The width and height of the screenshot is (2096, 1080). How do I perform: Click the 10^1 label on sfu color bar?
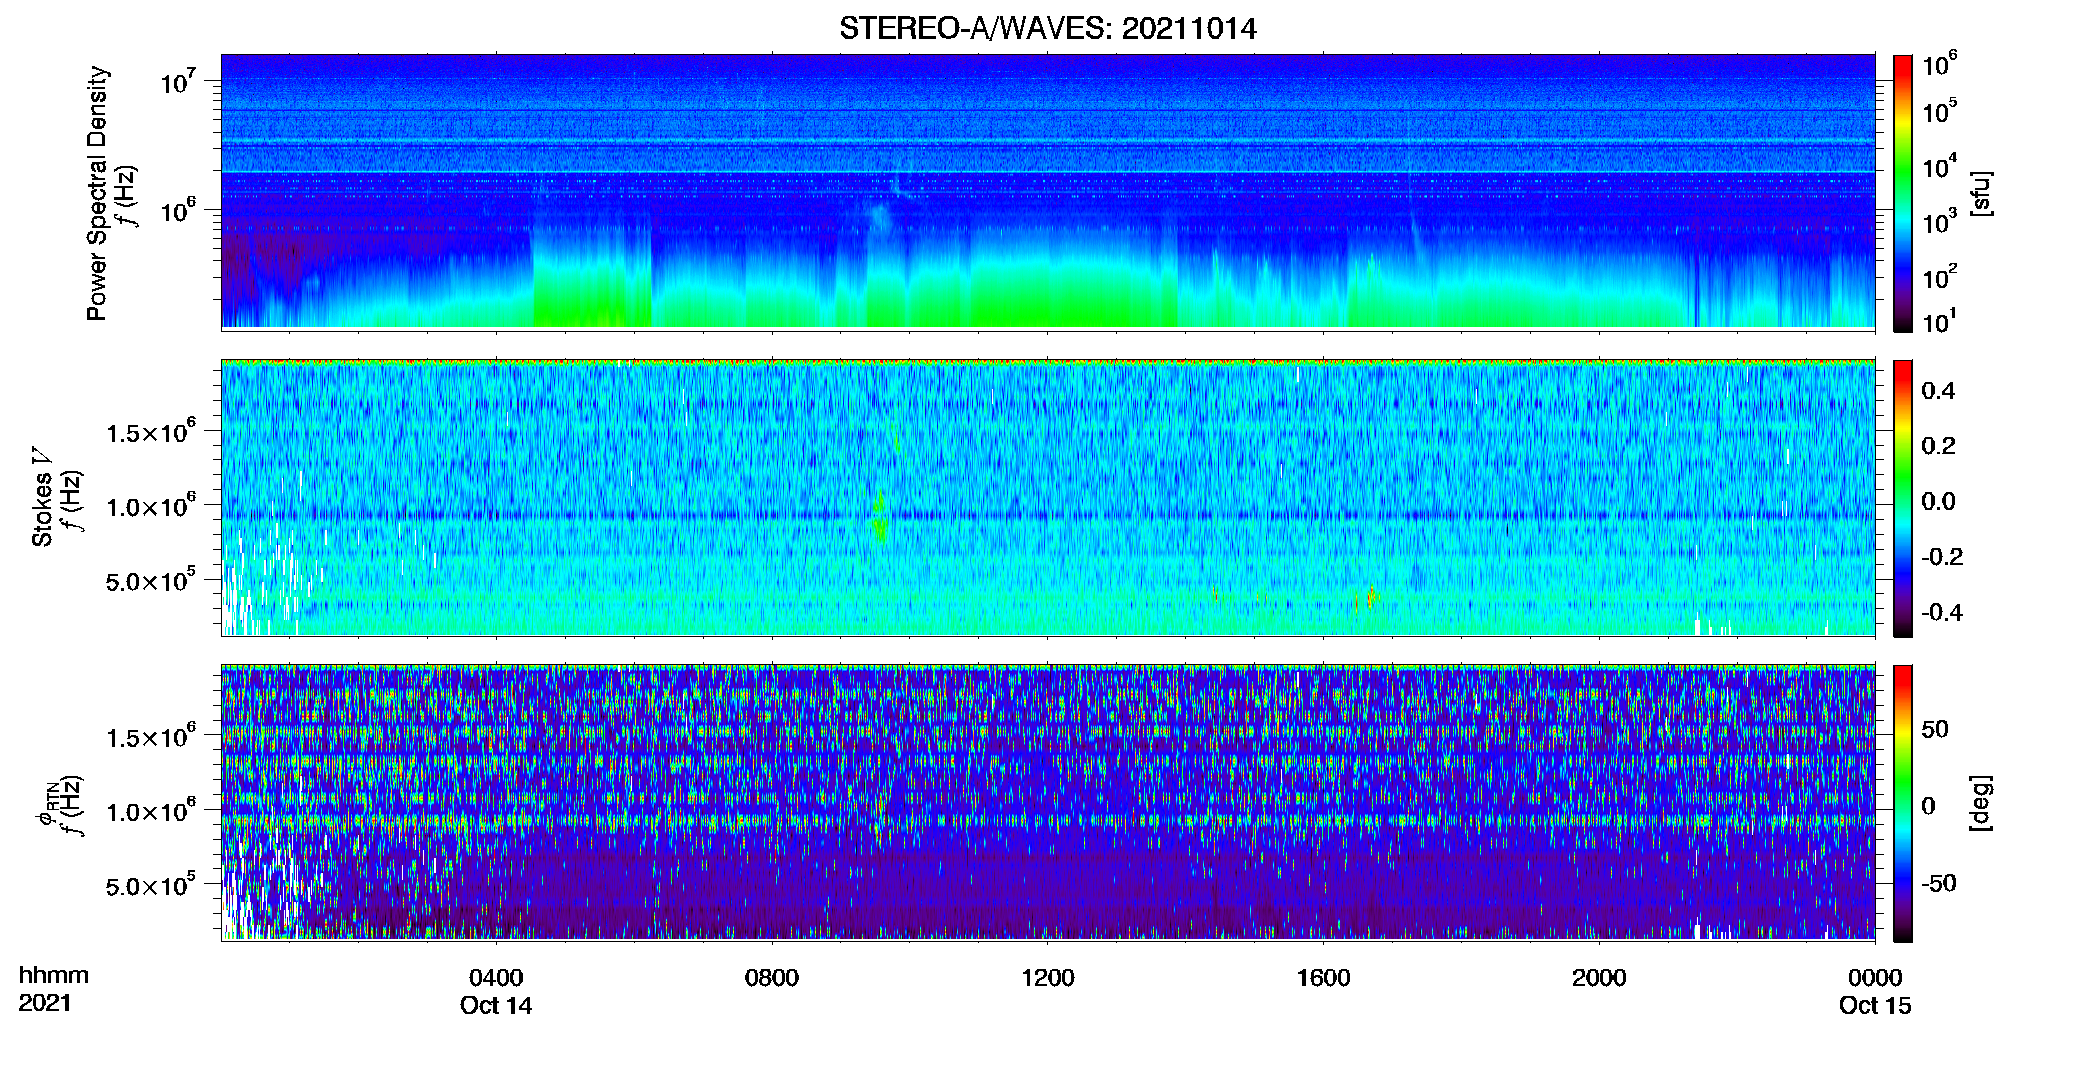[x=1939, y=322]
